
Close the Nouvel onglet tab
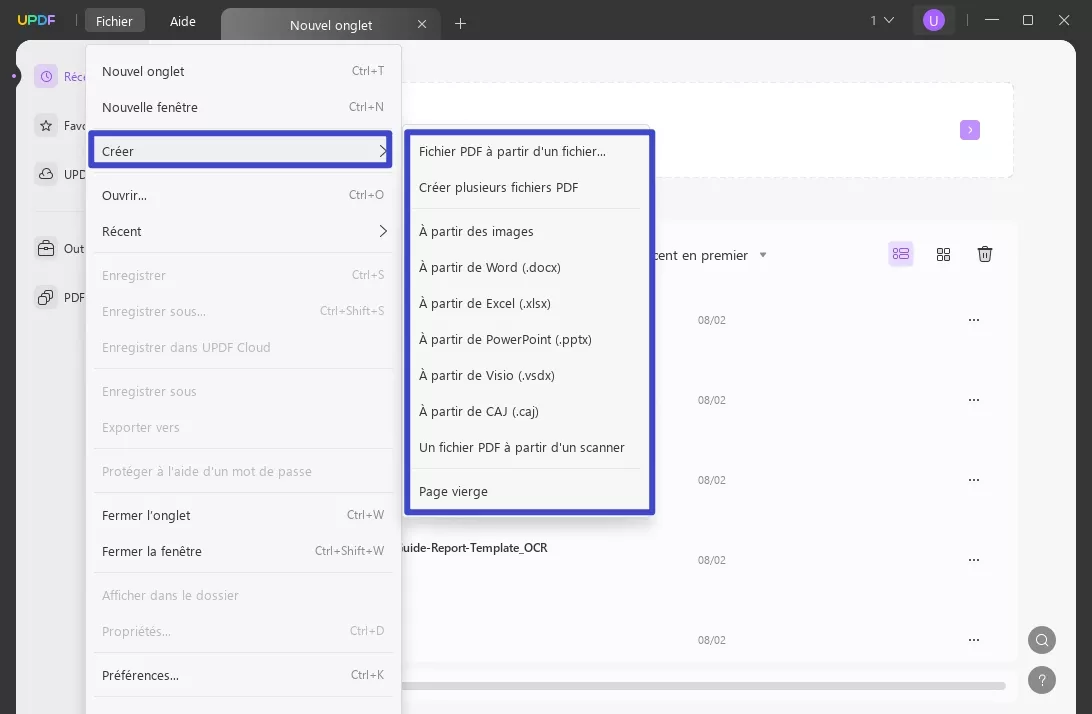click(422, 24)
